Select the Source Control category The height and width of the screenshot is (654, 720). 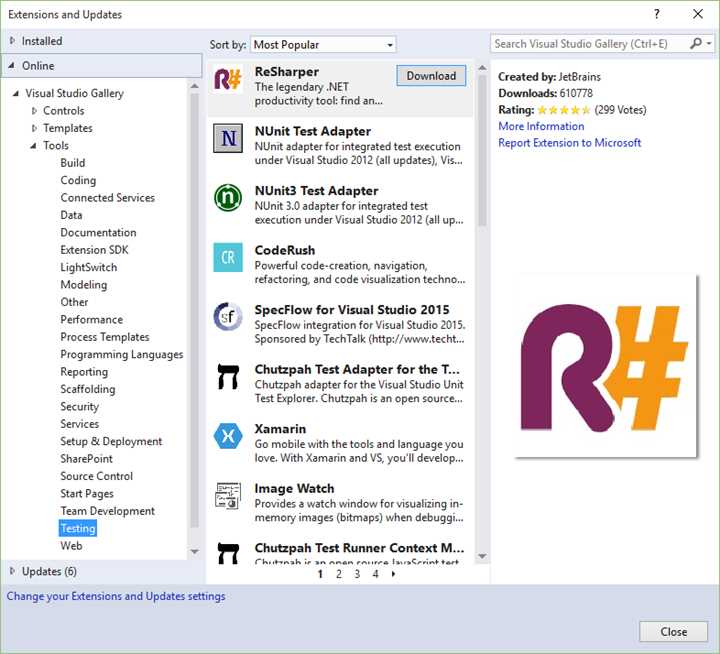tap(96, 476)
